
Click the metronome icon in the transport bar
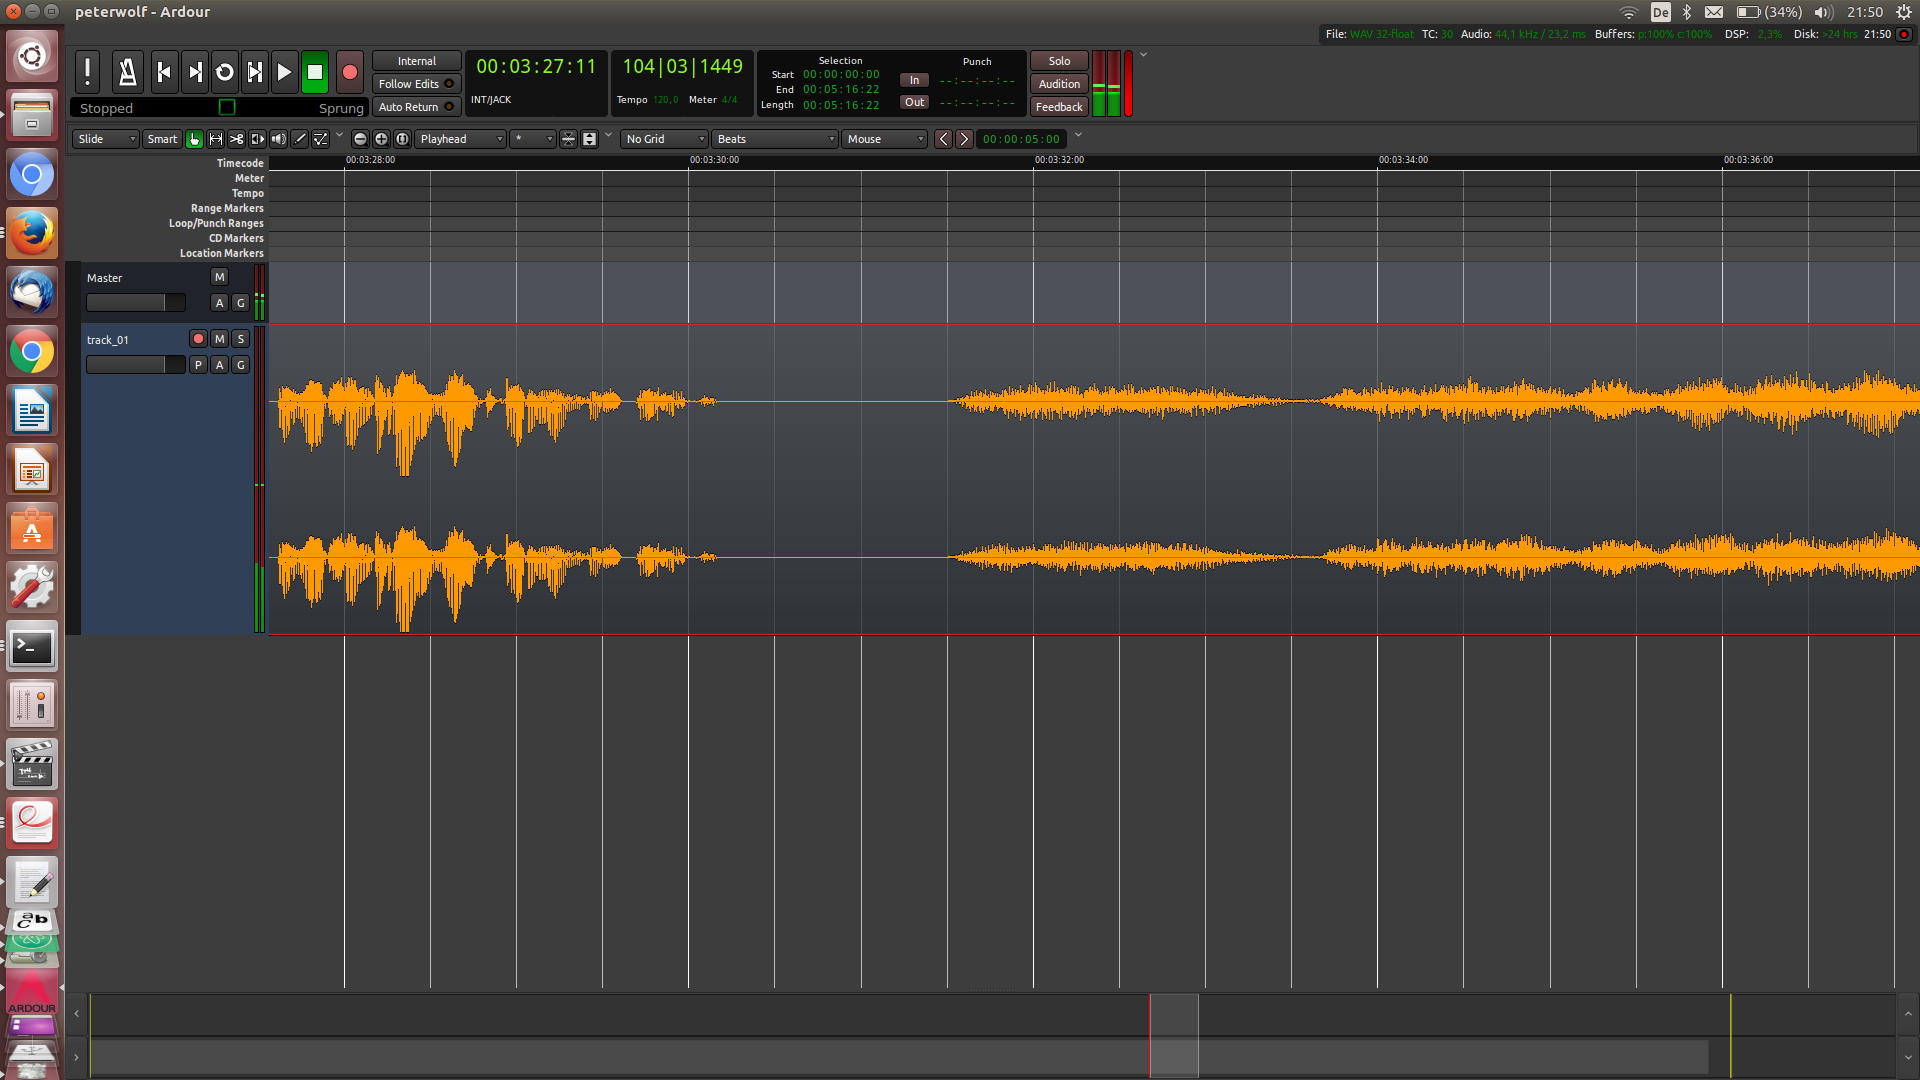127,71
